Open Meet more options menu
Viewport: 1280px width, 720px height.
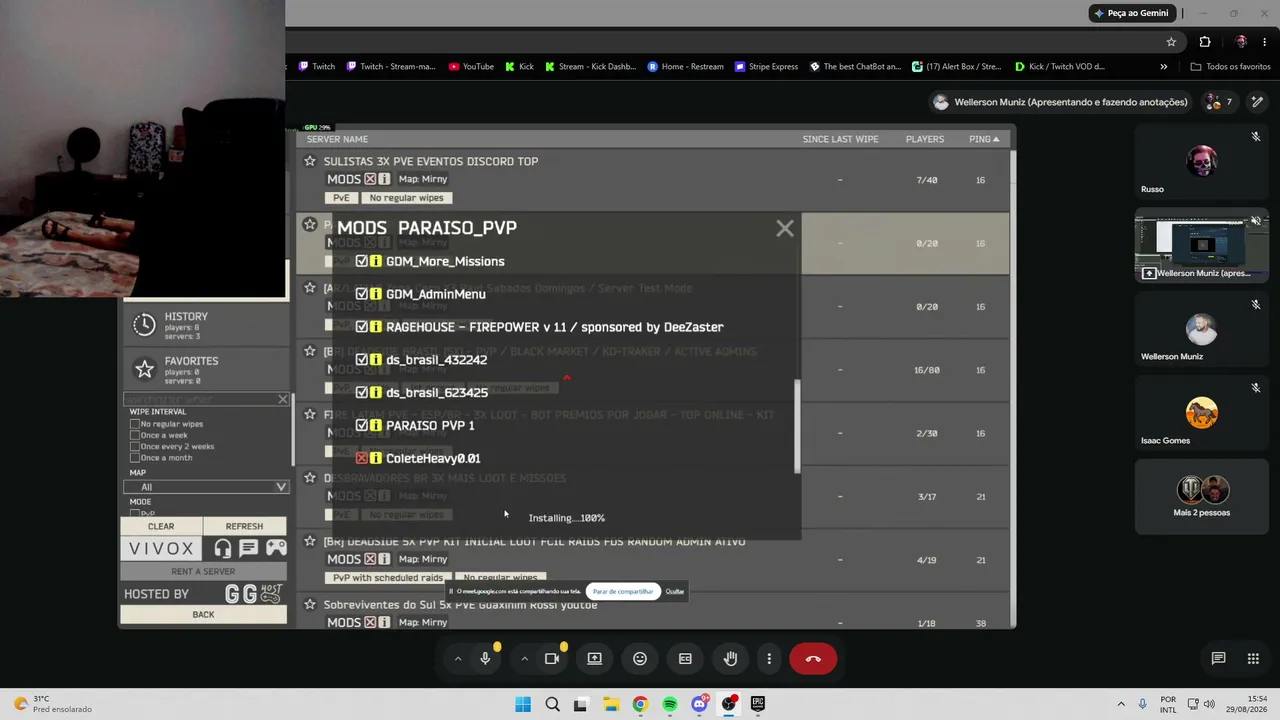[769, 659]
